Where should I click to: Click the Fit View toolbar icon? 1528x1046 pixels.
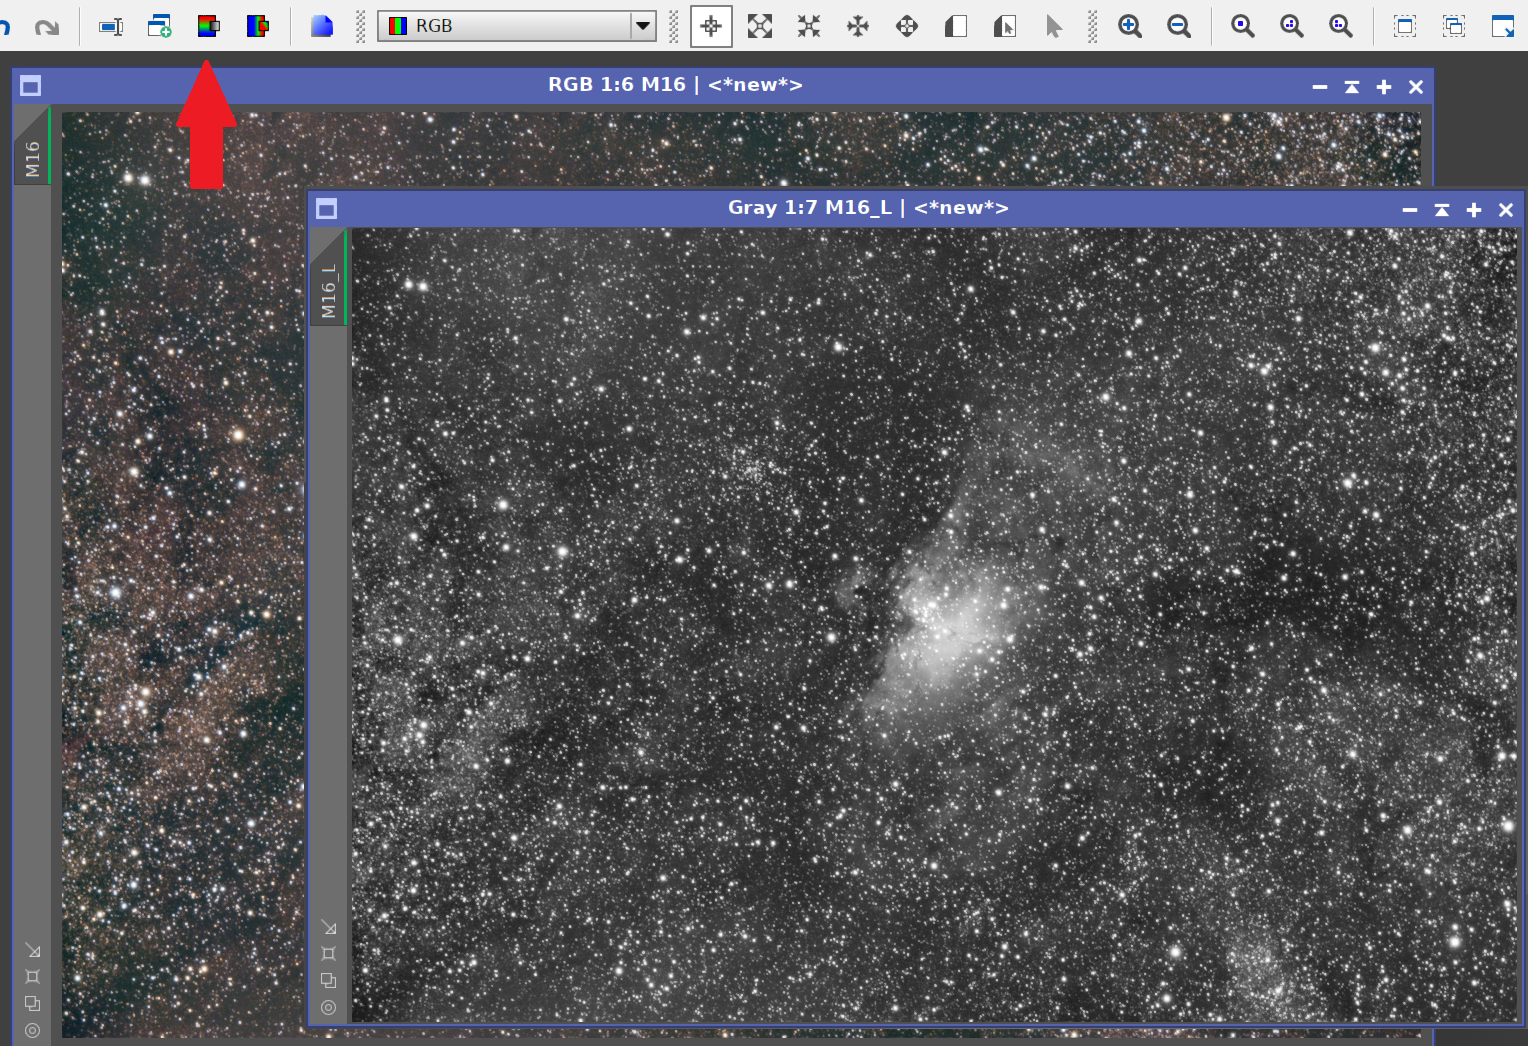click(x=760, y=26)
